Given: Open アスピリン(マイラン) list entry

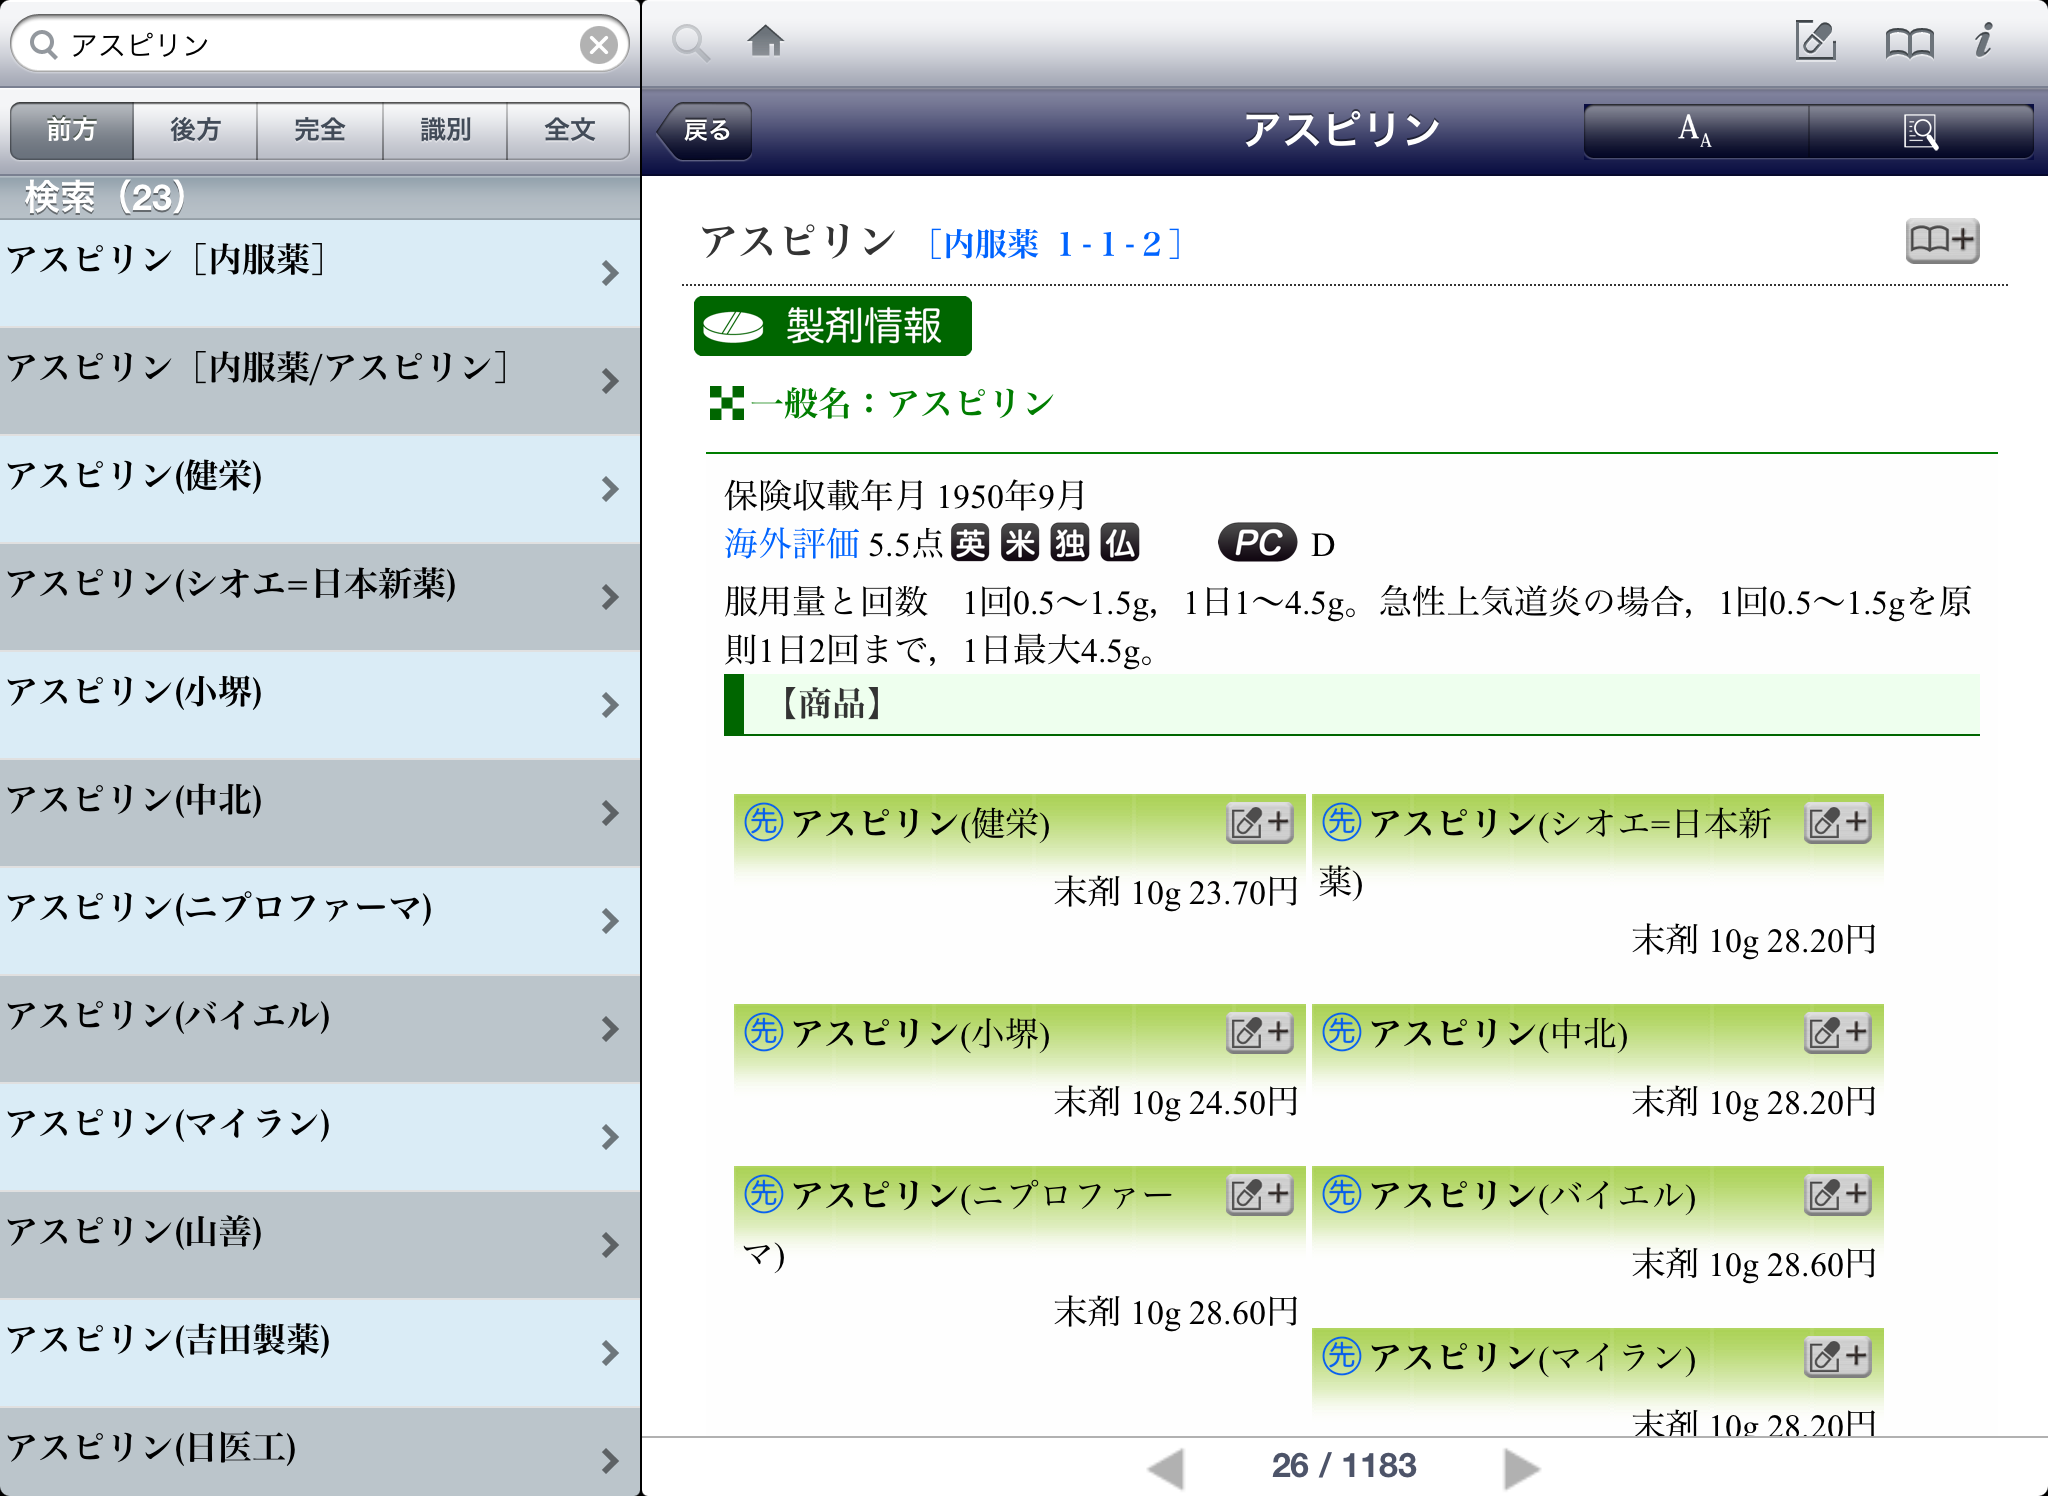Looking at the screenshot, I should click(x=300, y=1136).
